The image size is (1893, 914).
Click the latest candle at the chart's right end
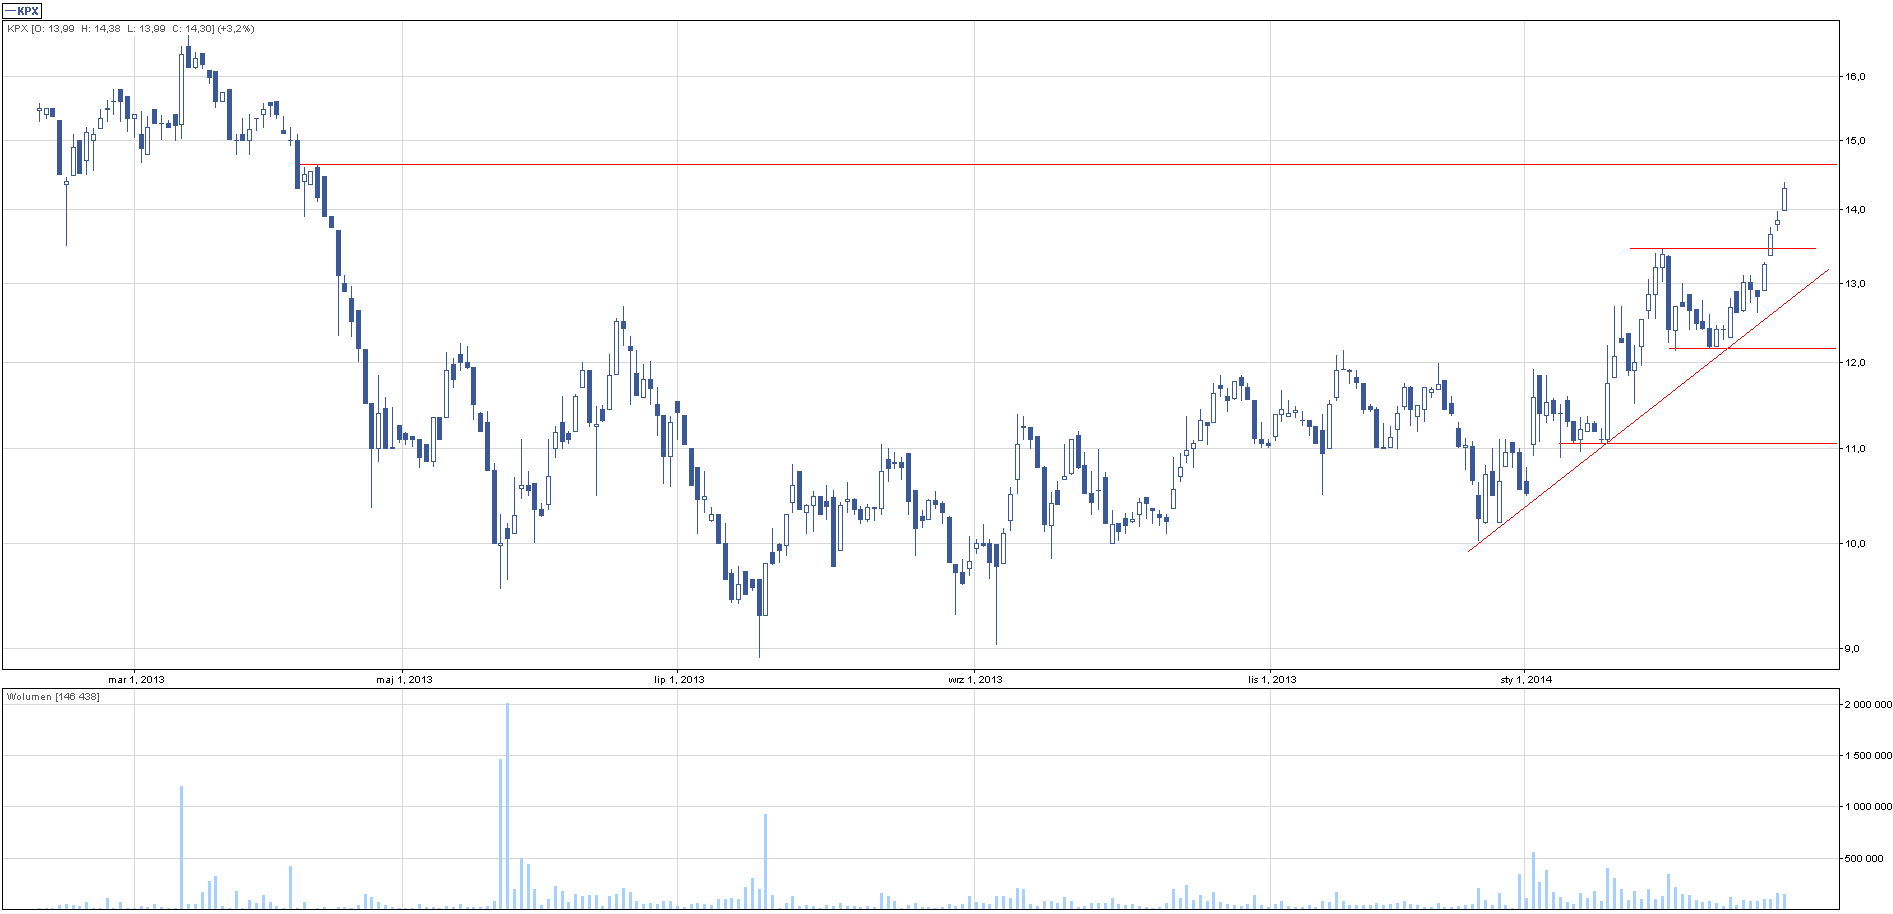[x=1784, y=197]
